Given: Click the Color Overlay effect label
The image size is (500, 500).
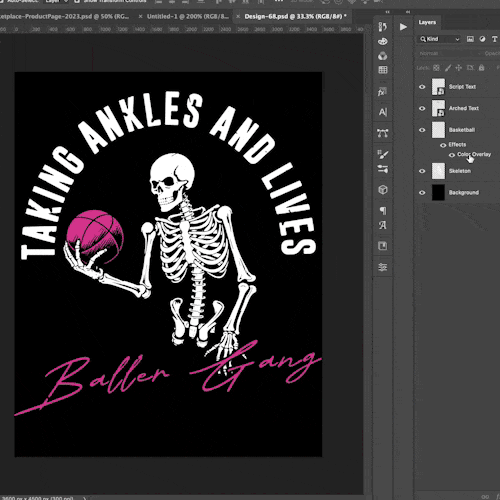Looking at the screenshot, I should pos(474,155).
